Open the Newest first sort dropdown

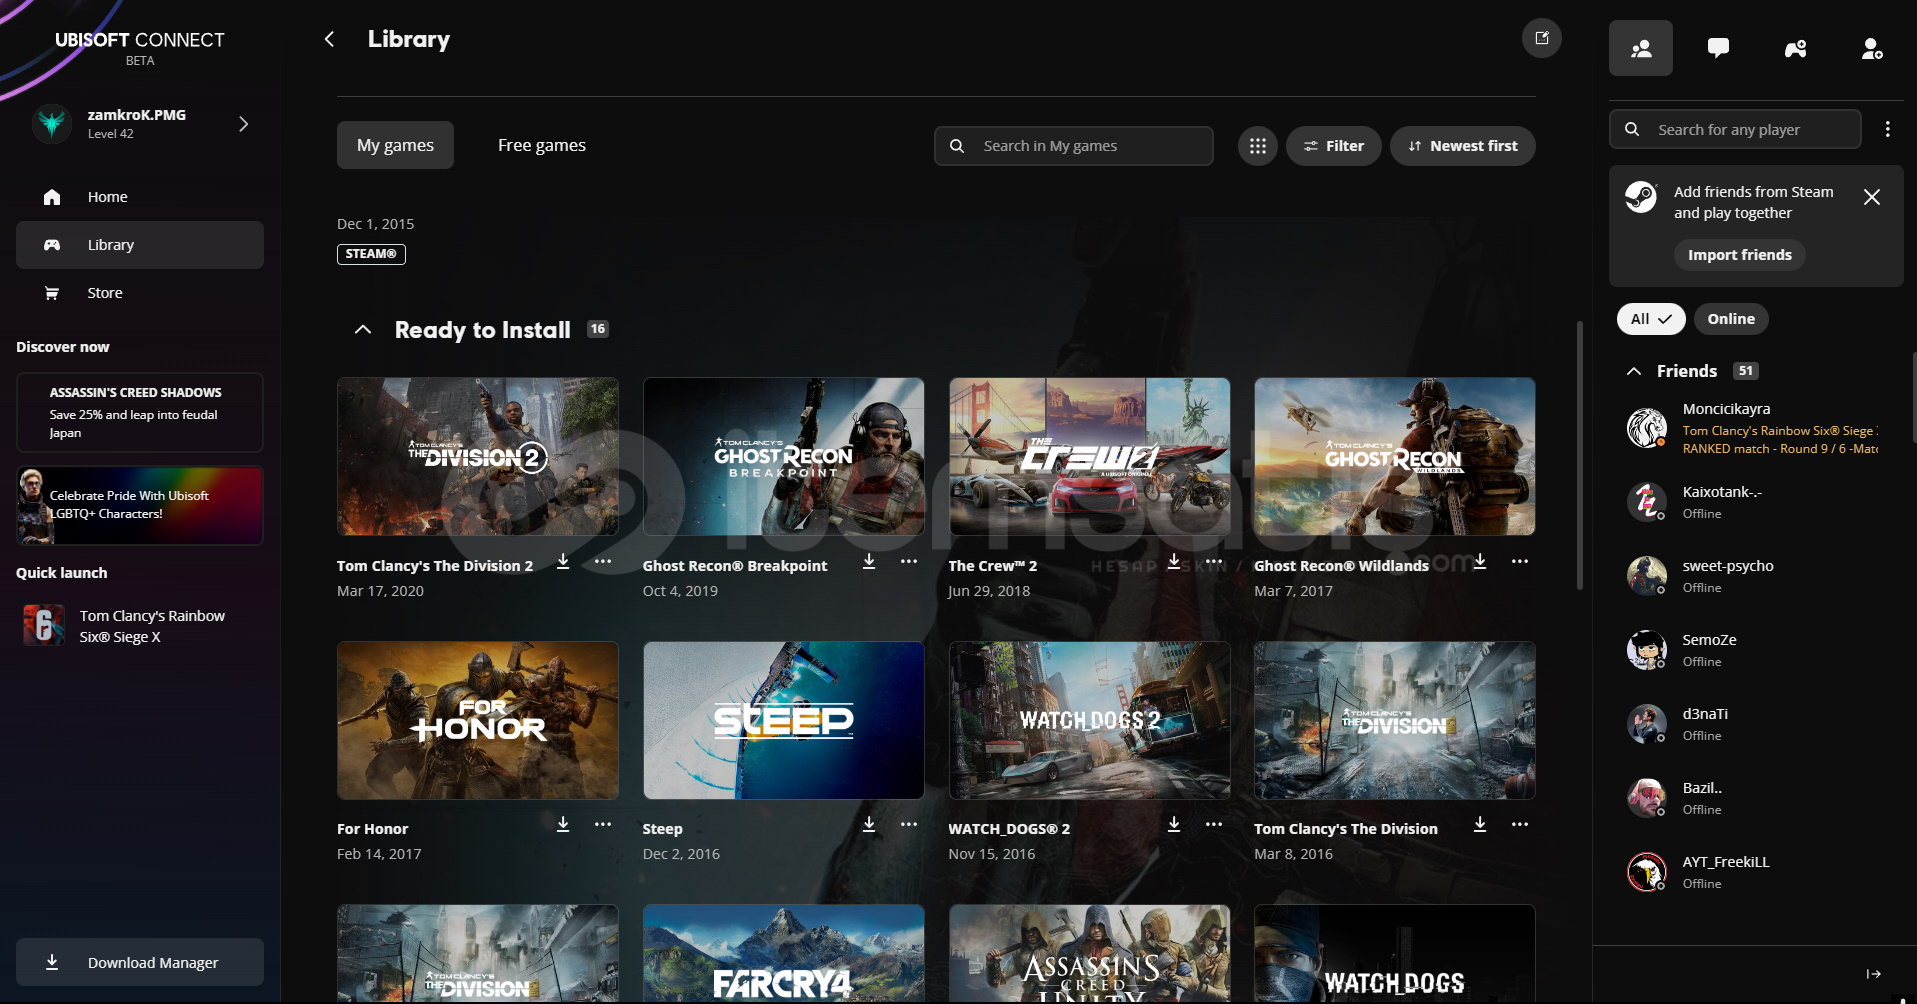[1462, 146]
